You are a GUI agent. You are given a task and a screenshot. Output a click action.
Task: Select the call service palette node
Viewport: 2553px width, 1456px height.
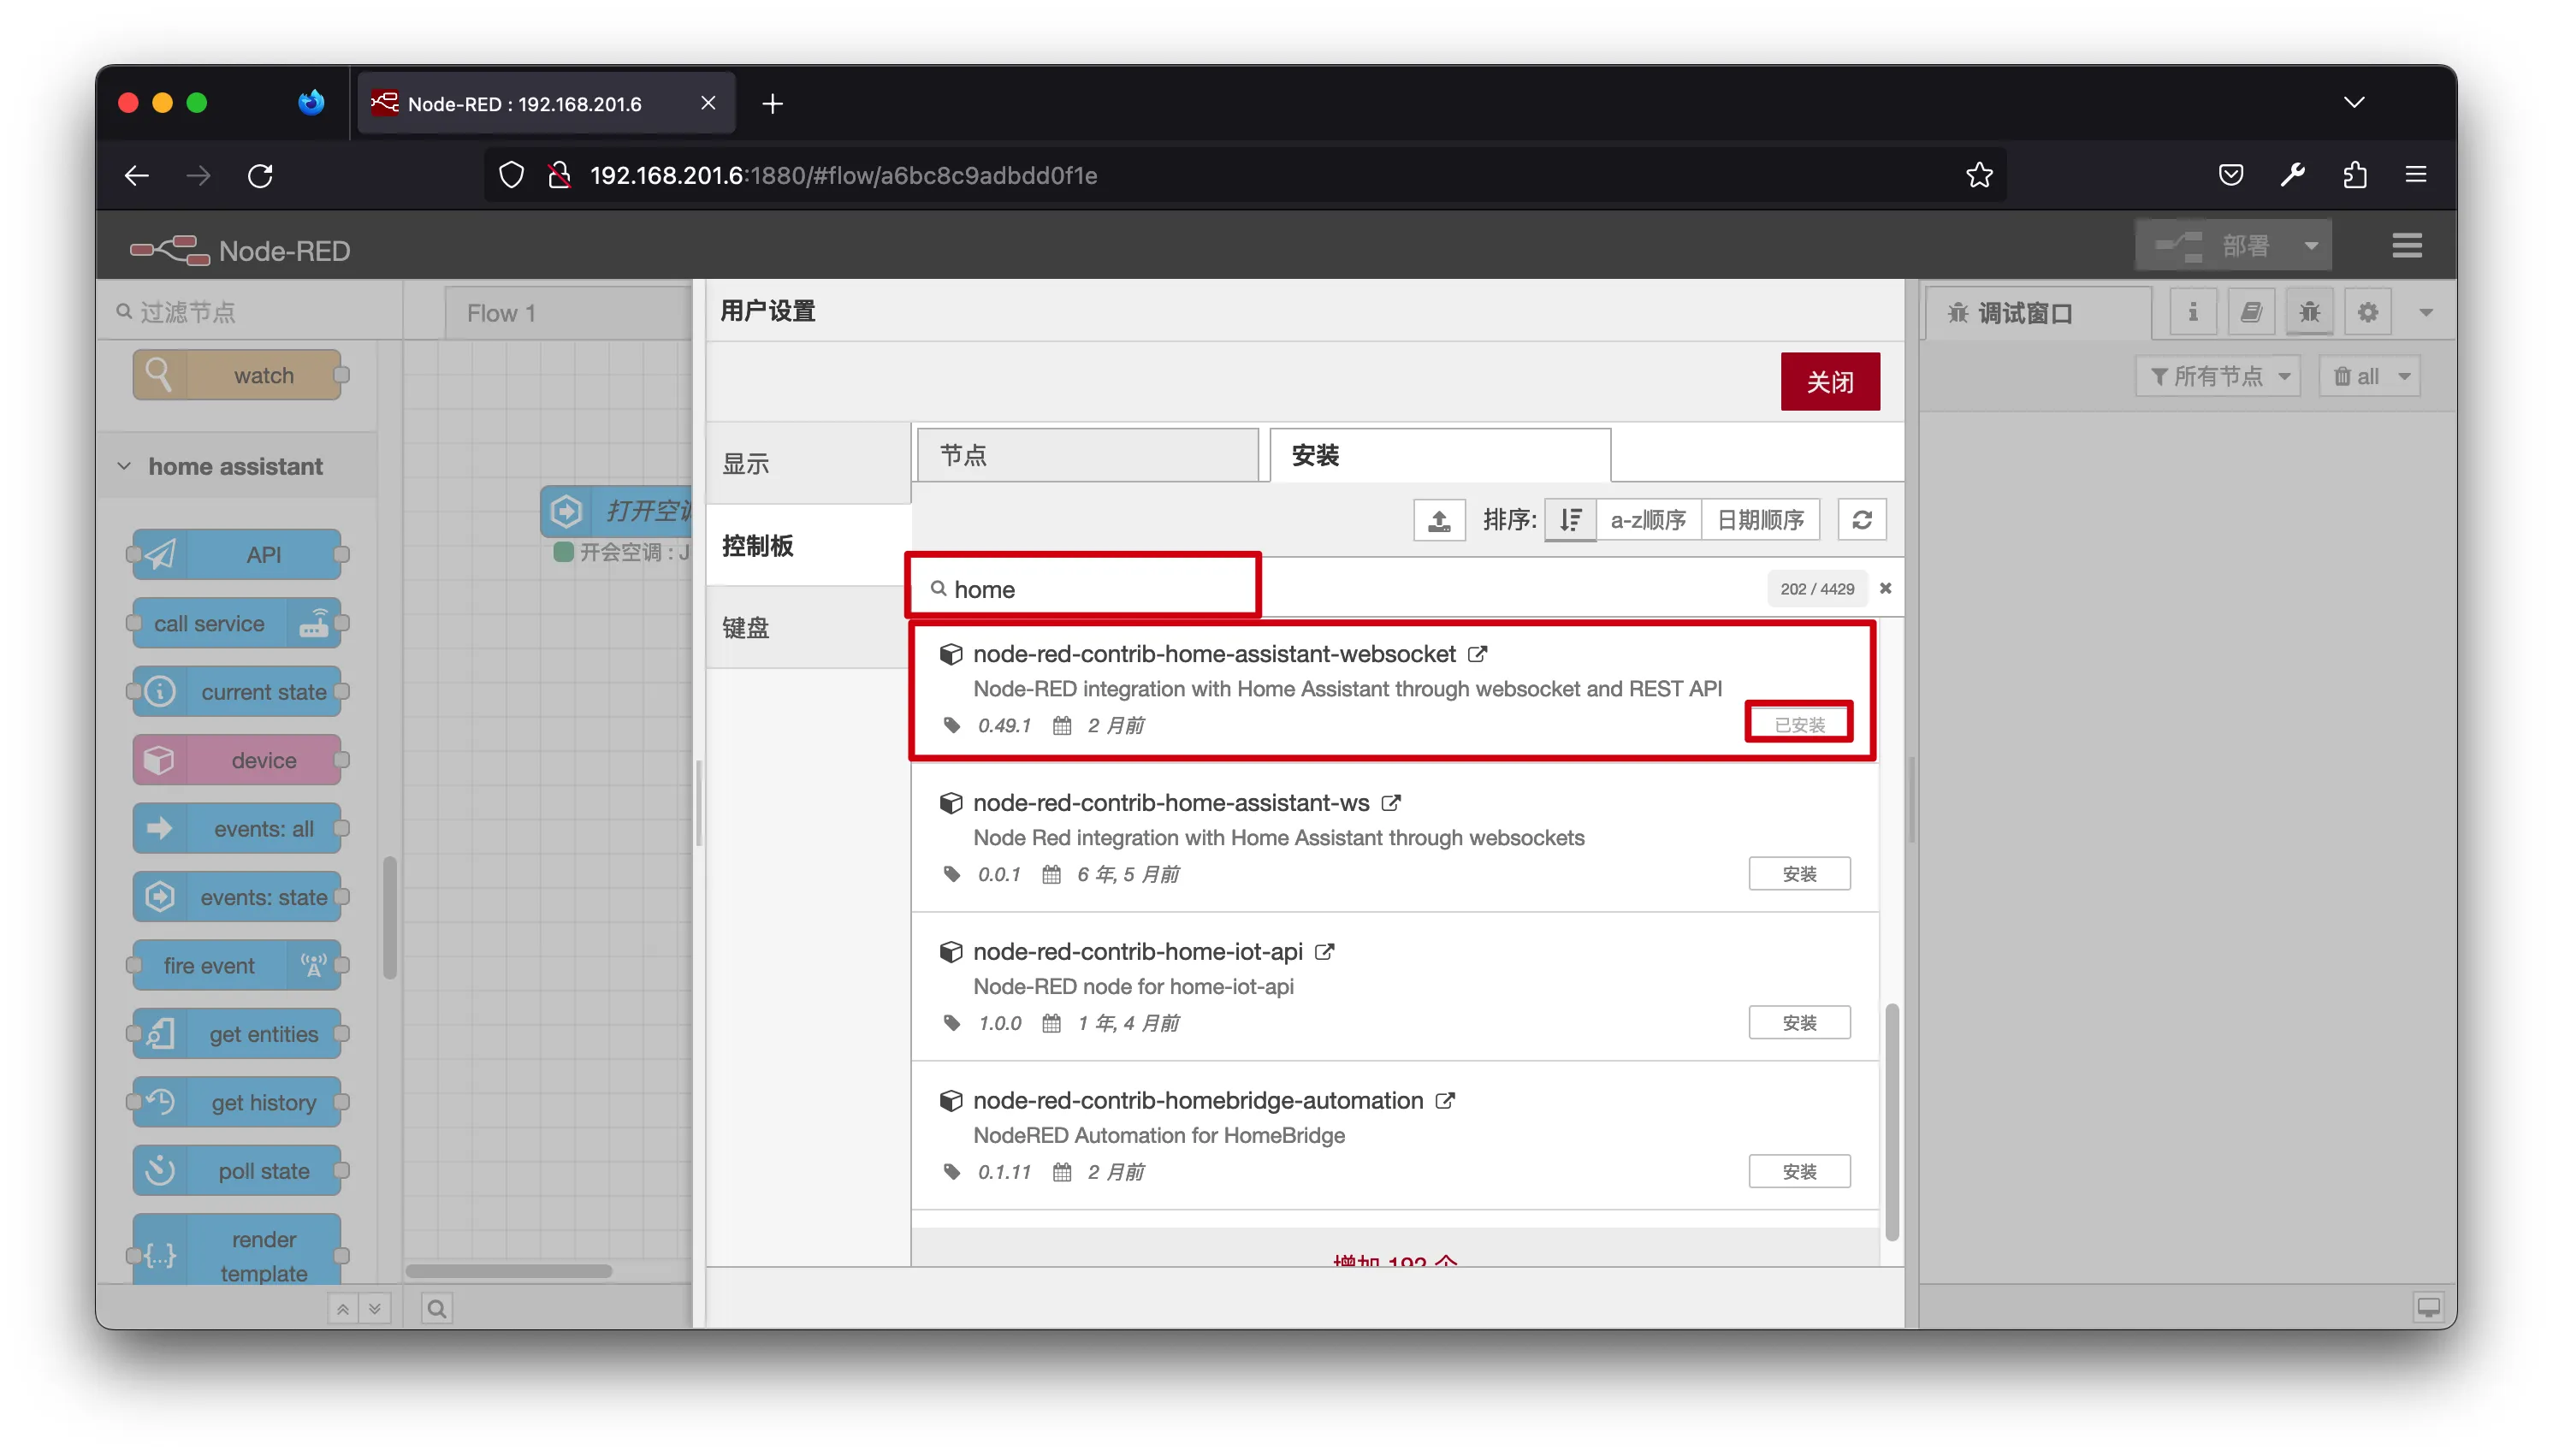pyautogui.click(x=237, y=624)
